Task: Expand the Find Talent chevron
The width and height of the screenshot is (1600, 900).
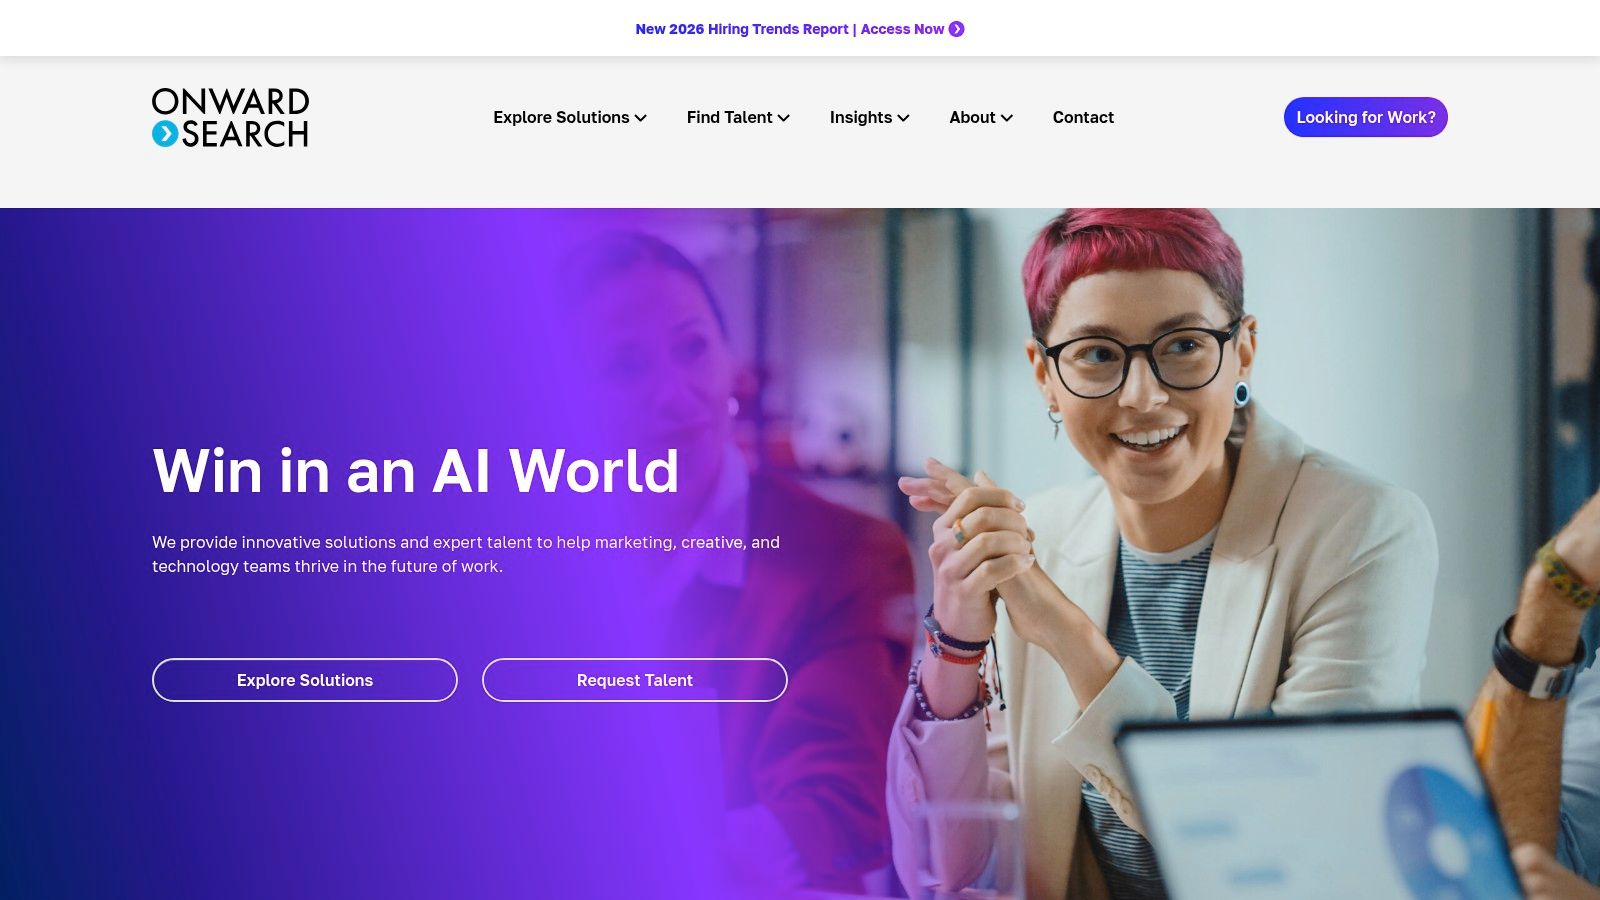Action: point(784,118)
